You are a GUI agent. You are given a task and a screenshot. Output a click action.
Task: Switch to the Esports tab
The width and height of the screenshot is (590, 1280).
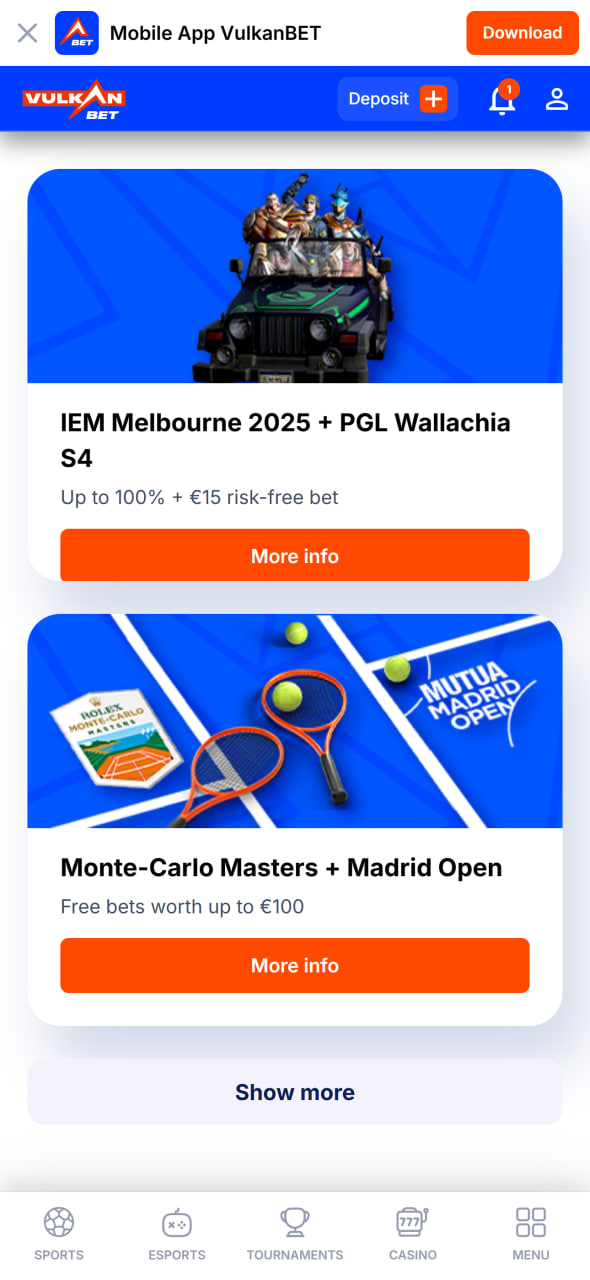pos(177,1234)
